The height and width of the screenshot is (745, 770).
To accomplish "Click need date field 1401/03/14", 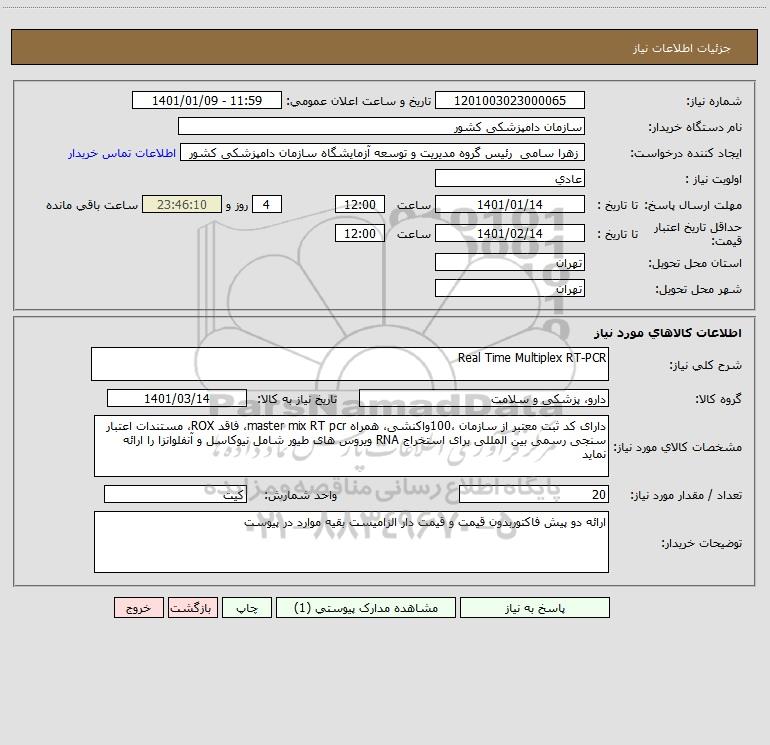I will [177, 398].
